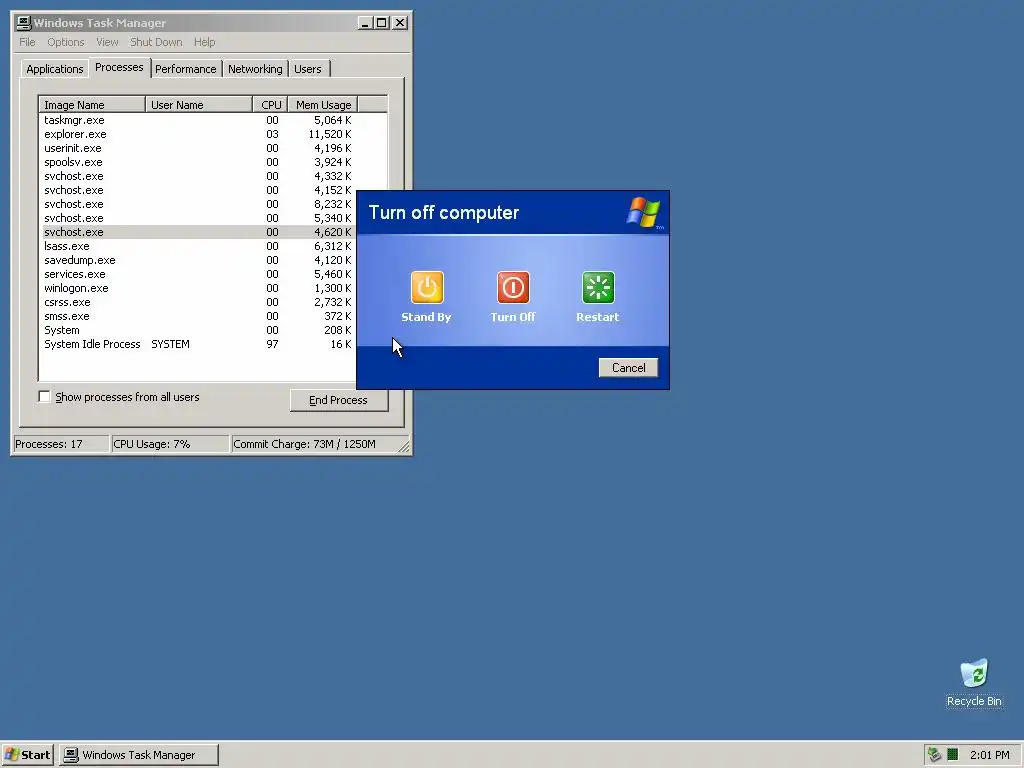This screenshot has height=768, width=1024.
Task: Select the smss.exe process row
Action: click(x=198, y=316)
